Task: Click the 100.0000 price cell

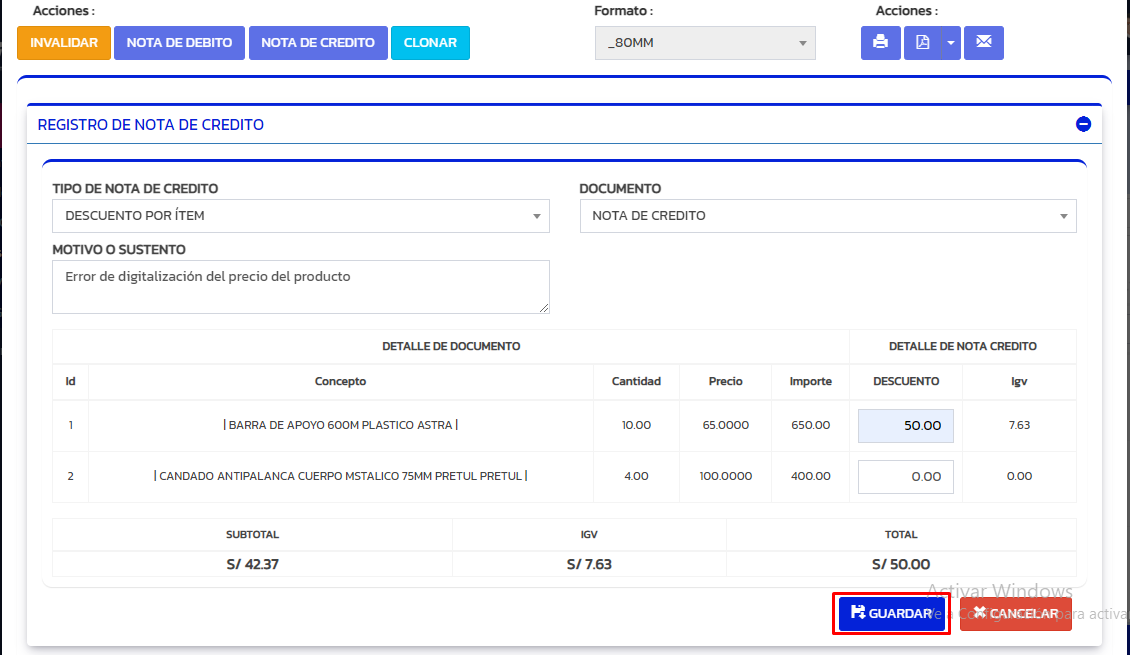Action: point(725,476)
